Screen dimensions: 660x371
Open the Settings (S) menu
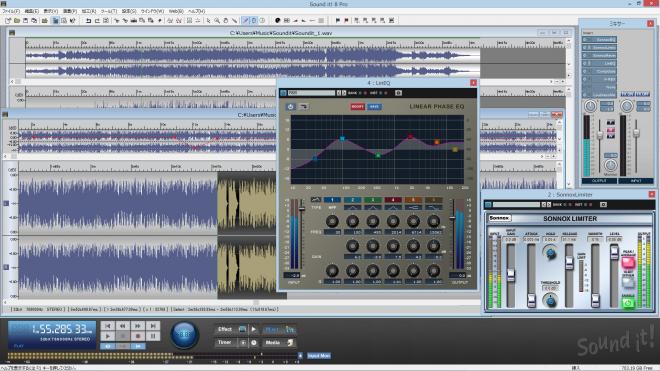[x=129, y=11]
